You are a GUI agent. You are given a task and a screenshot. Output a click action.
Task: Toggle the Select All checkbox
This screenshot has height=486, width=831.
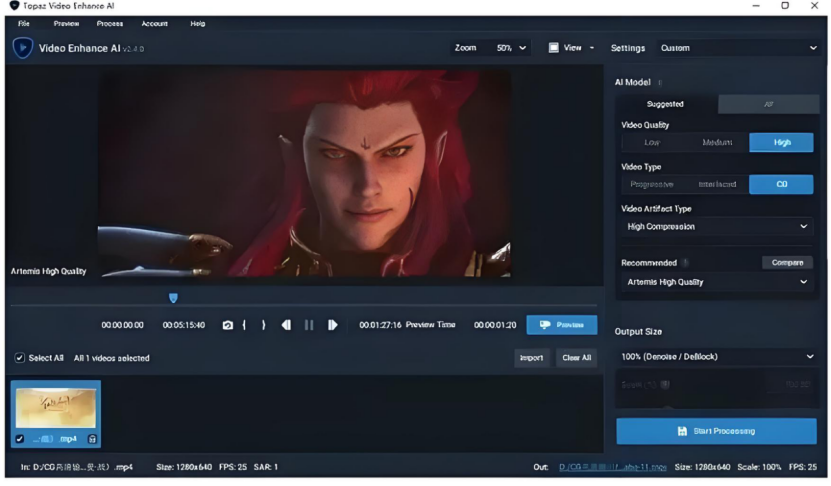coord(20,358)
